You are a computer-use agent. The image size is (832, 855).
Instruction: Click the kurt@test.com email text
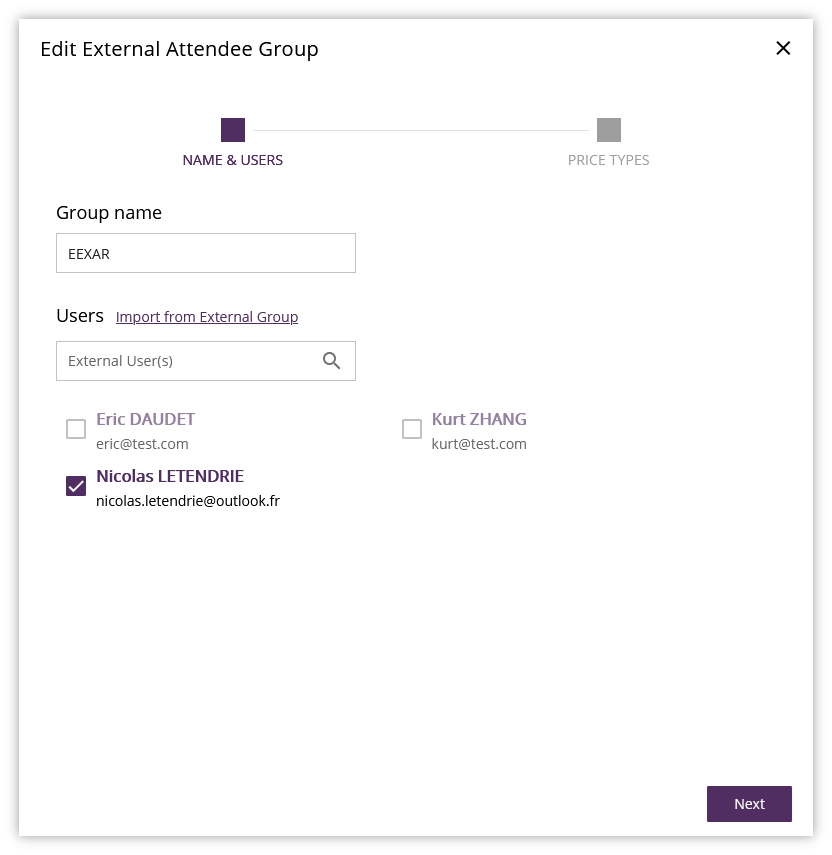479,444
